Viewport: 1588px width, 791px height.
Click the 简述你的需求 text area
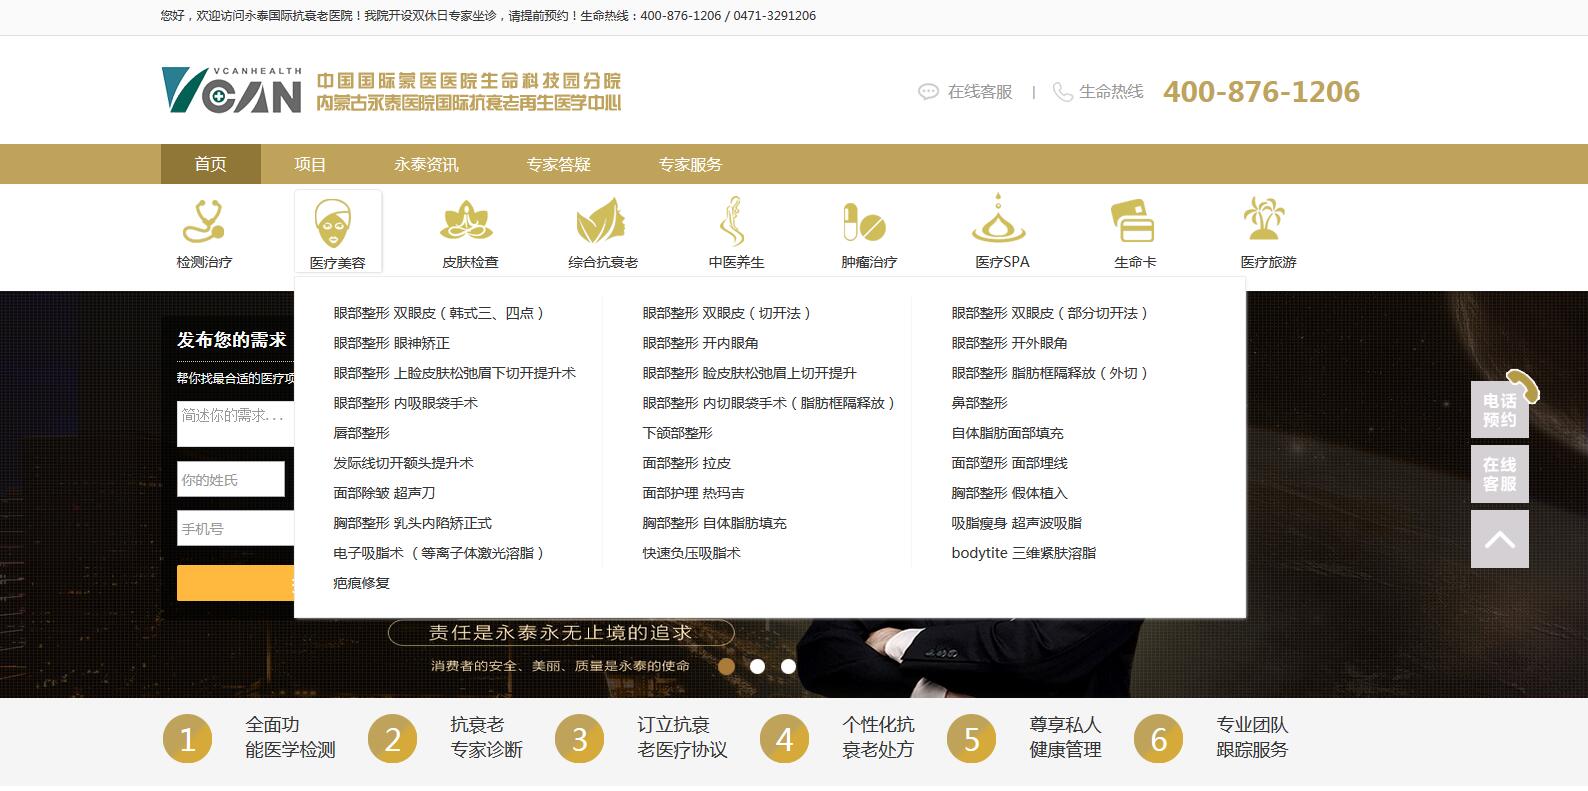236,423
